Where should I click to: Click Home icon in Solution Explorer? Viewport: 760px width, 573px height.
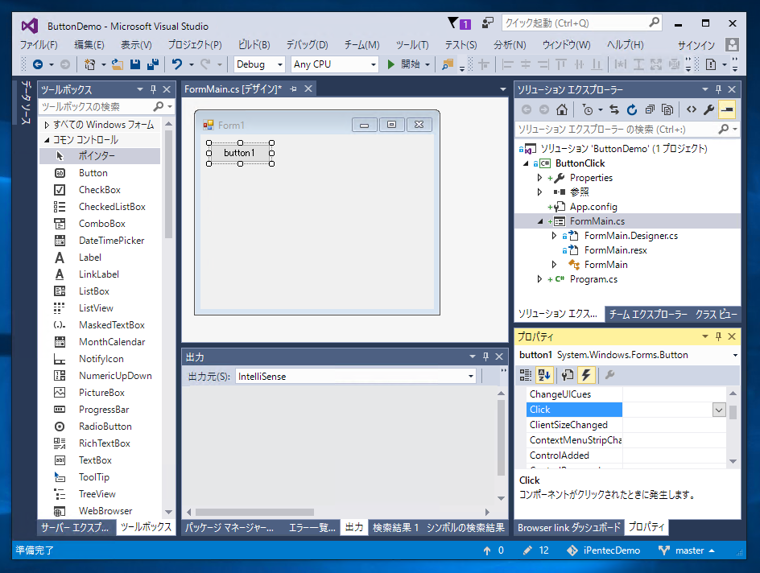[563, 110]
